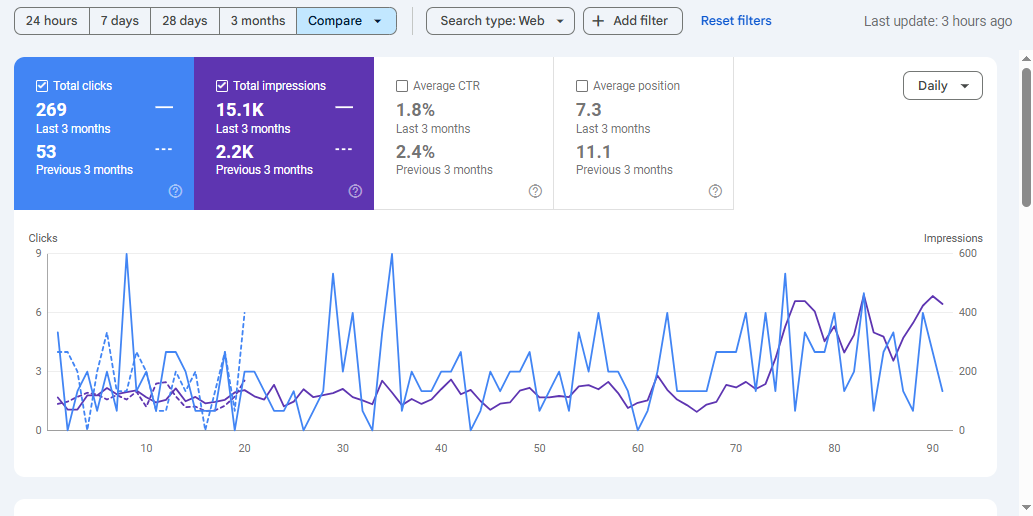Uncheck the Total impressions checkbox
This screenshot has height=516, width=1033.
pyautogui.click(x=222, y=86)
